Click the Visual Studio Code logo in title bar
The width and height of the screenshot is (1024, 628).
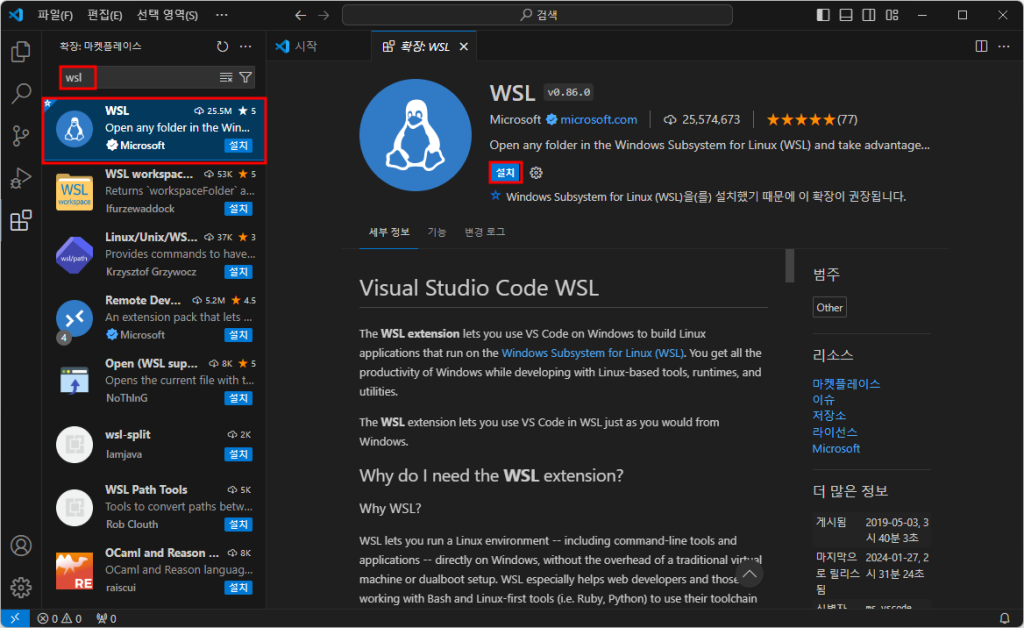16,14
